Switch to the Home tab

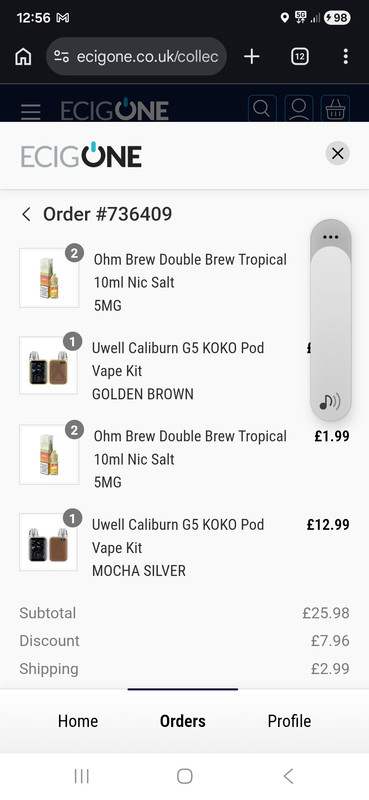coord(78,721)
